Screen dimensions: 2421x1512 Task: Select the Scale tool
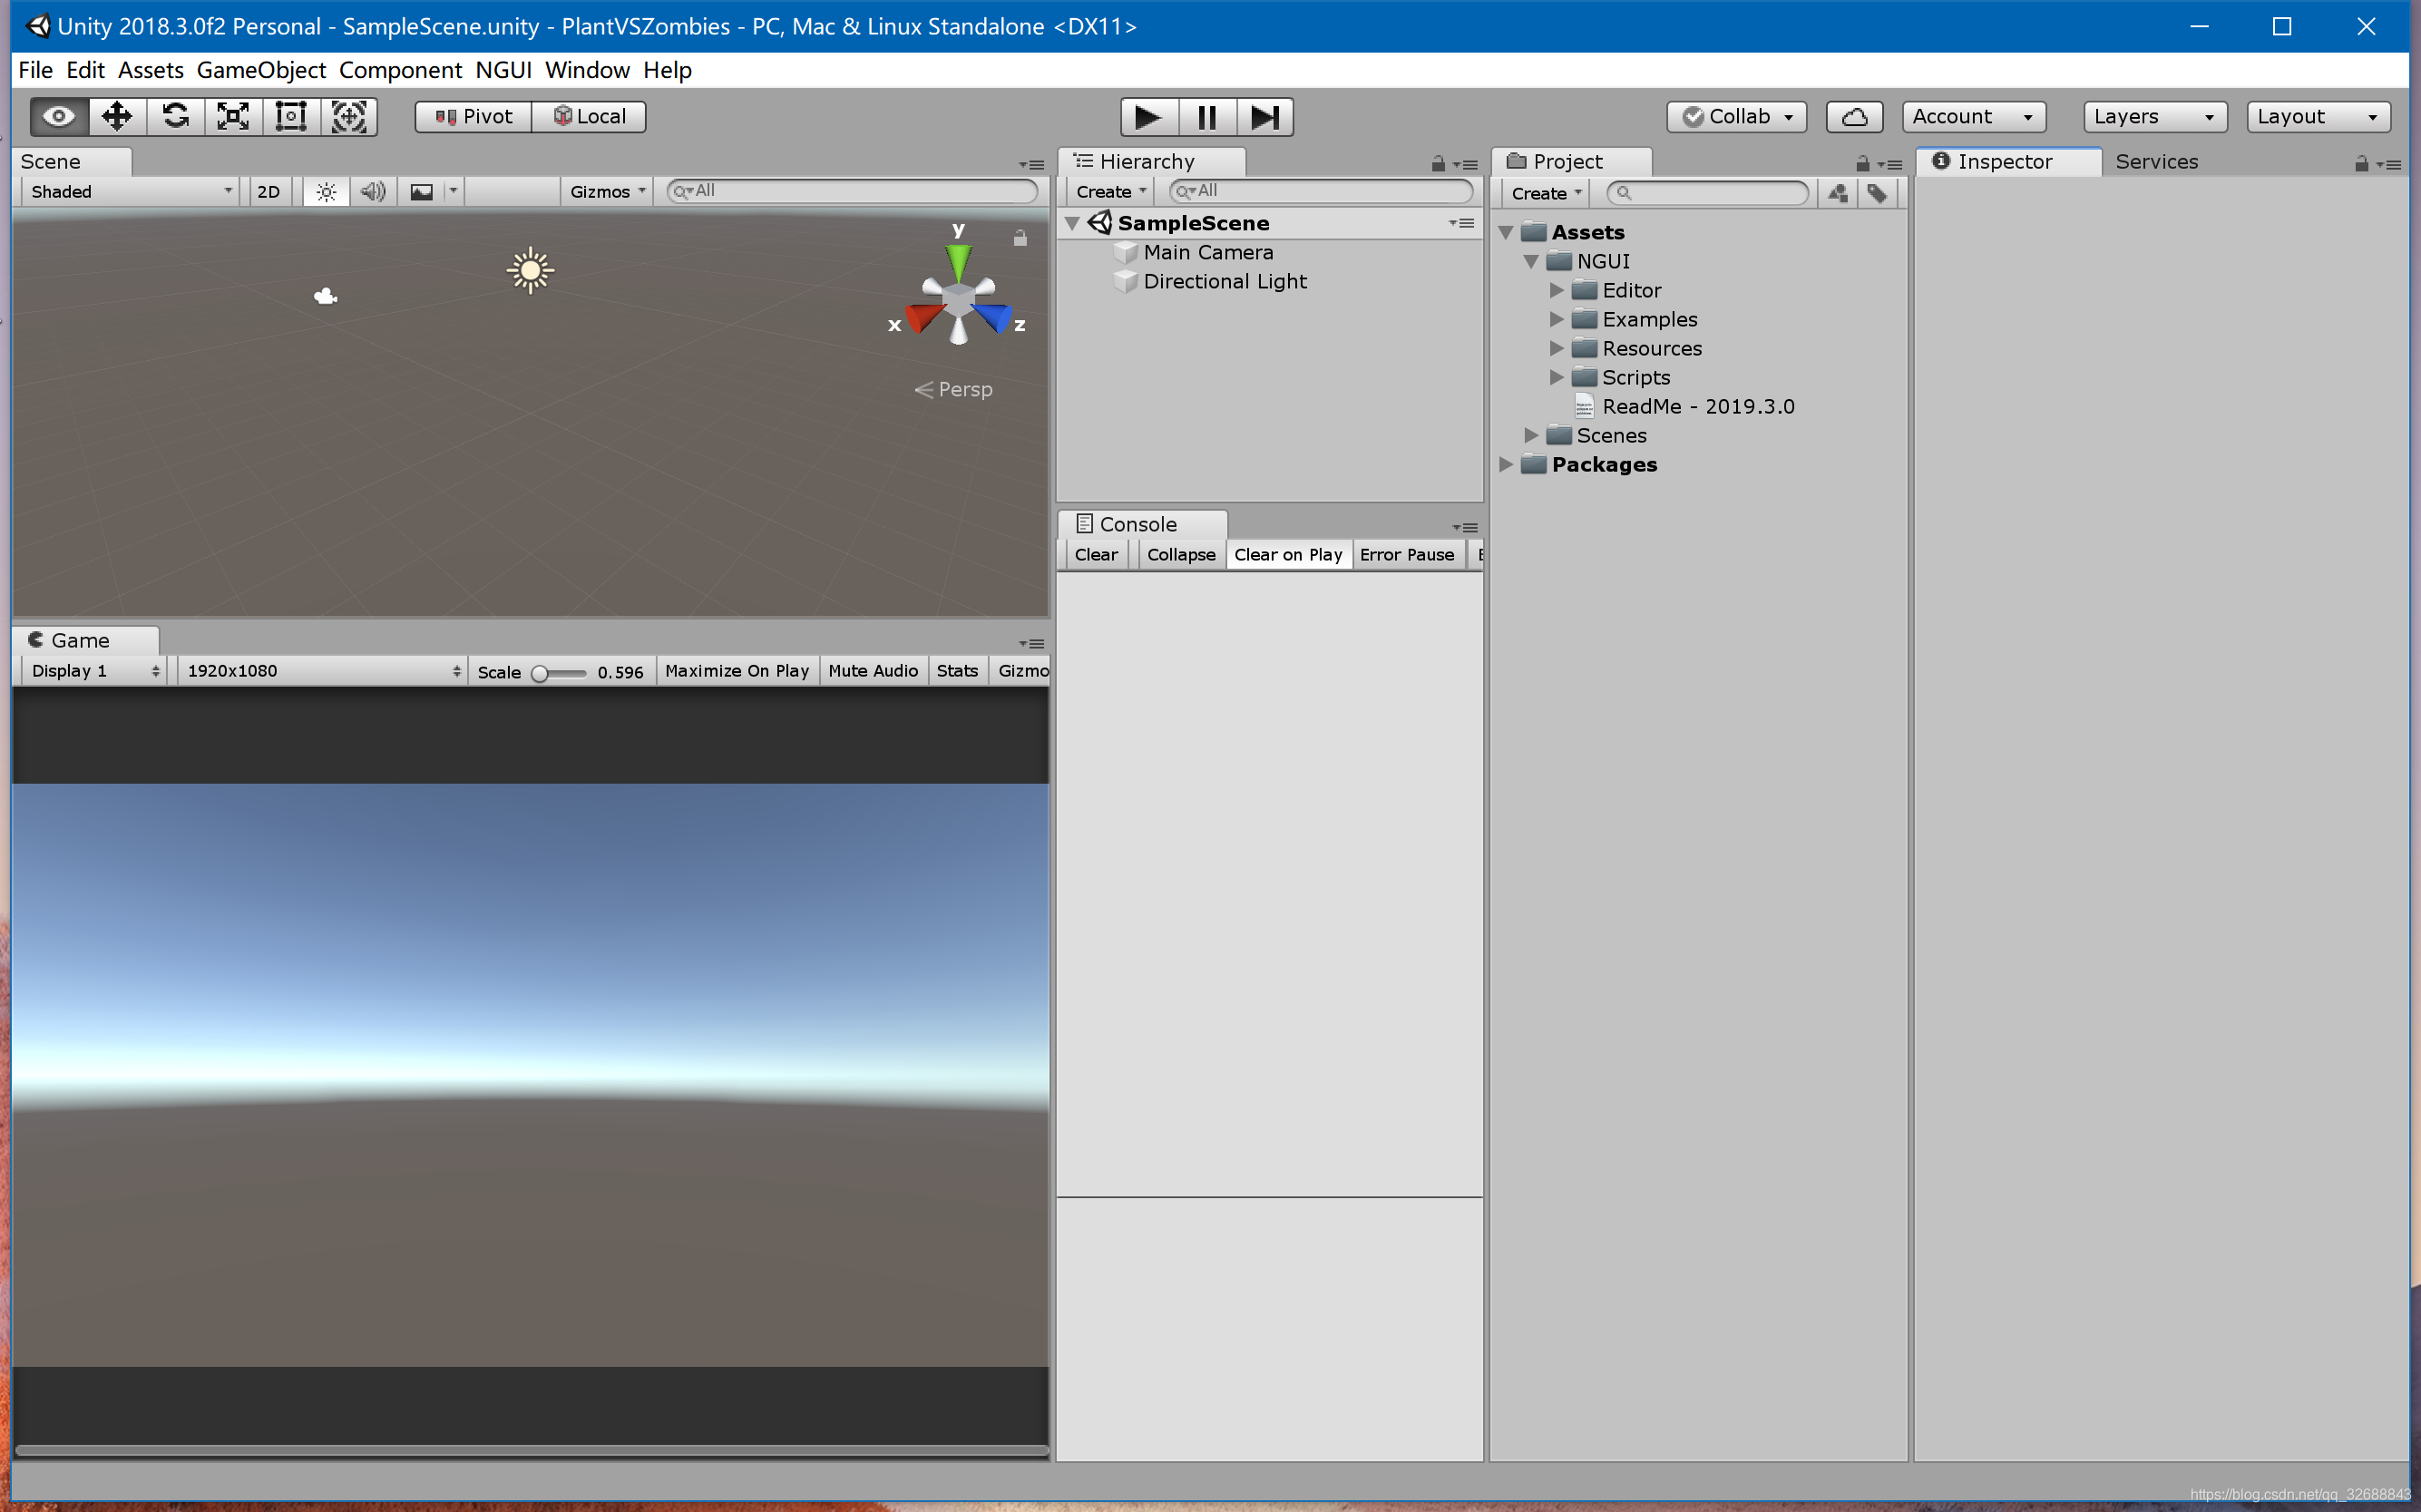pyautogui.click(x=233, y=116)
